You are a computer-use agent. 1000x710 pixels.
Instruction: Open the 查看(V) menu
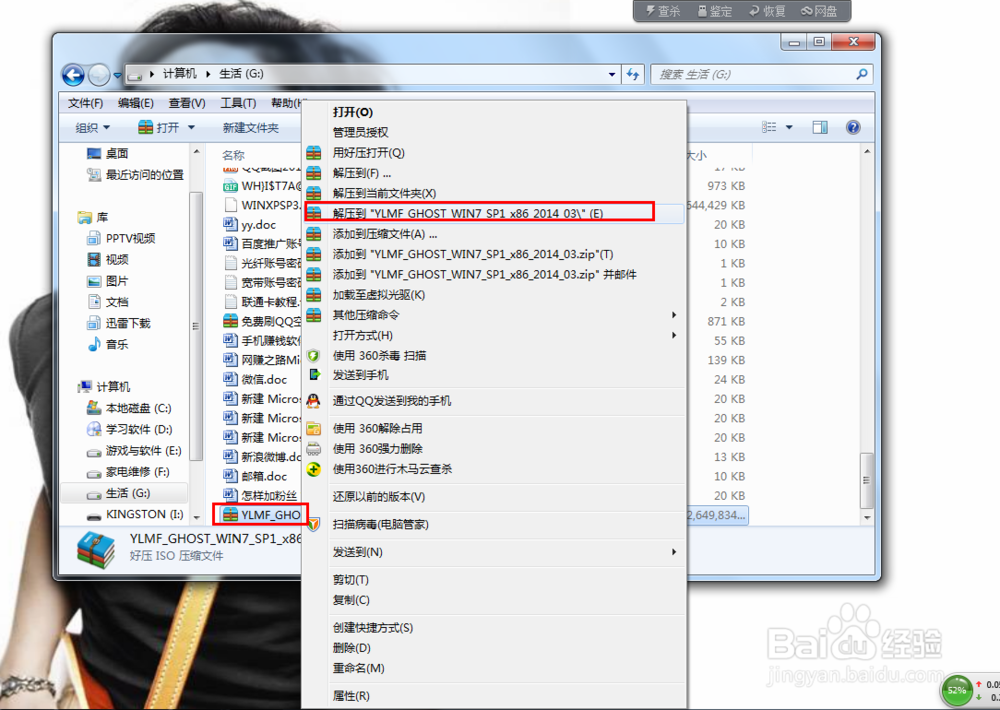point(187,103)
